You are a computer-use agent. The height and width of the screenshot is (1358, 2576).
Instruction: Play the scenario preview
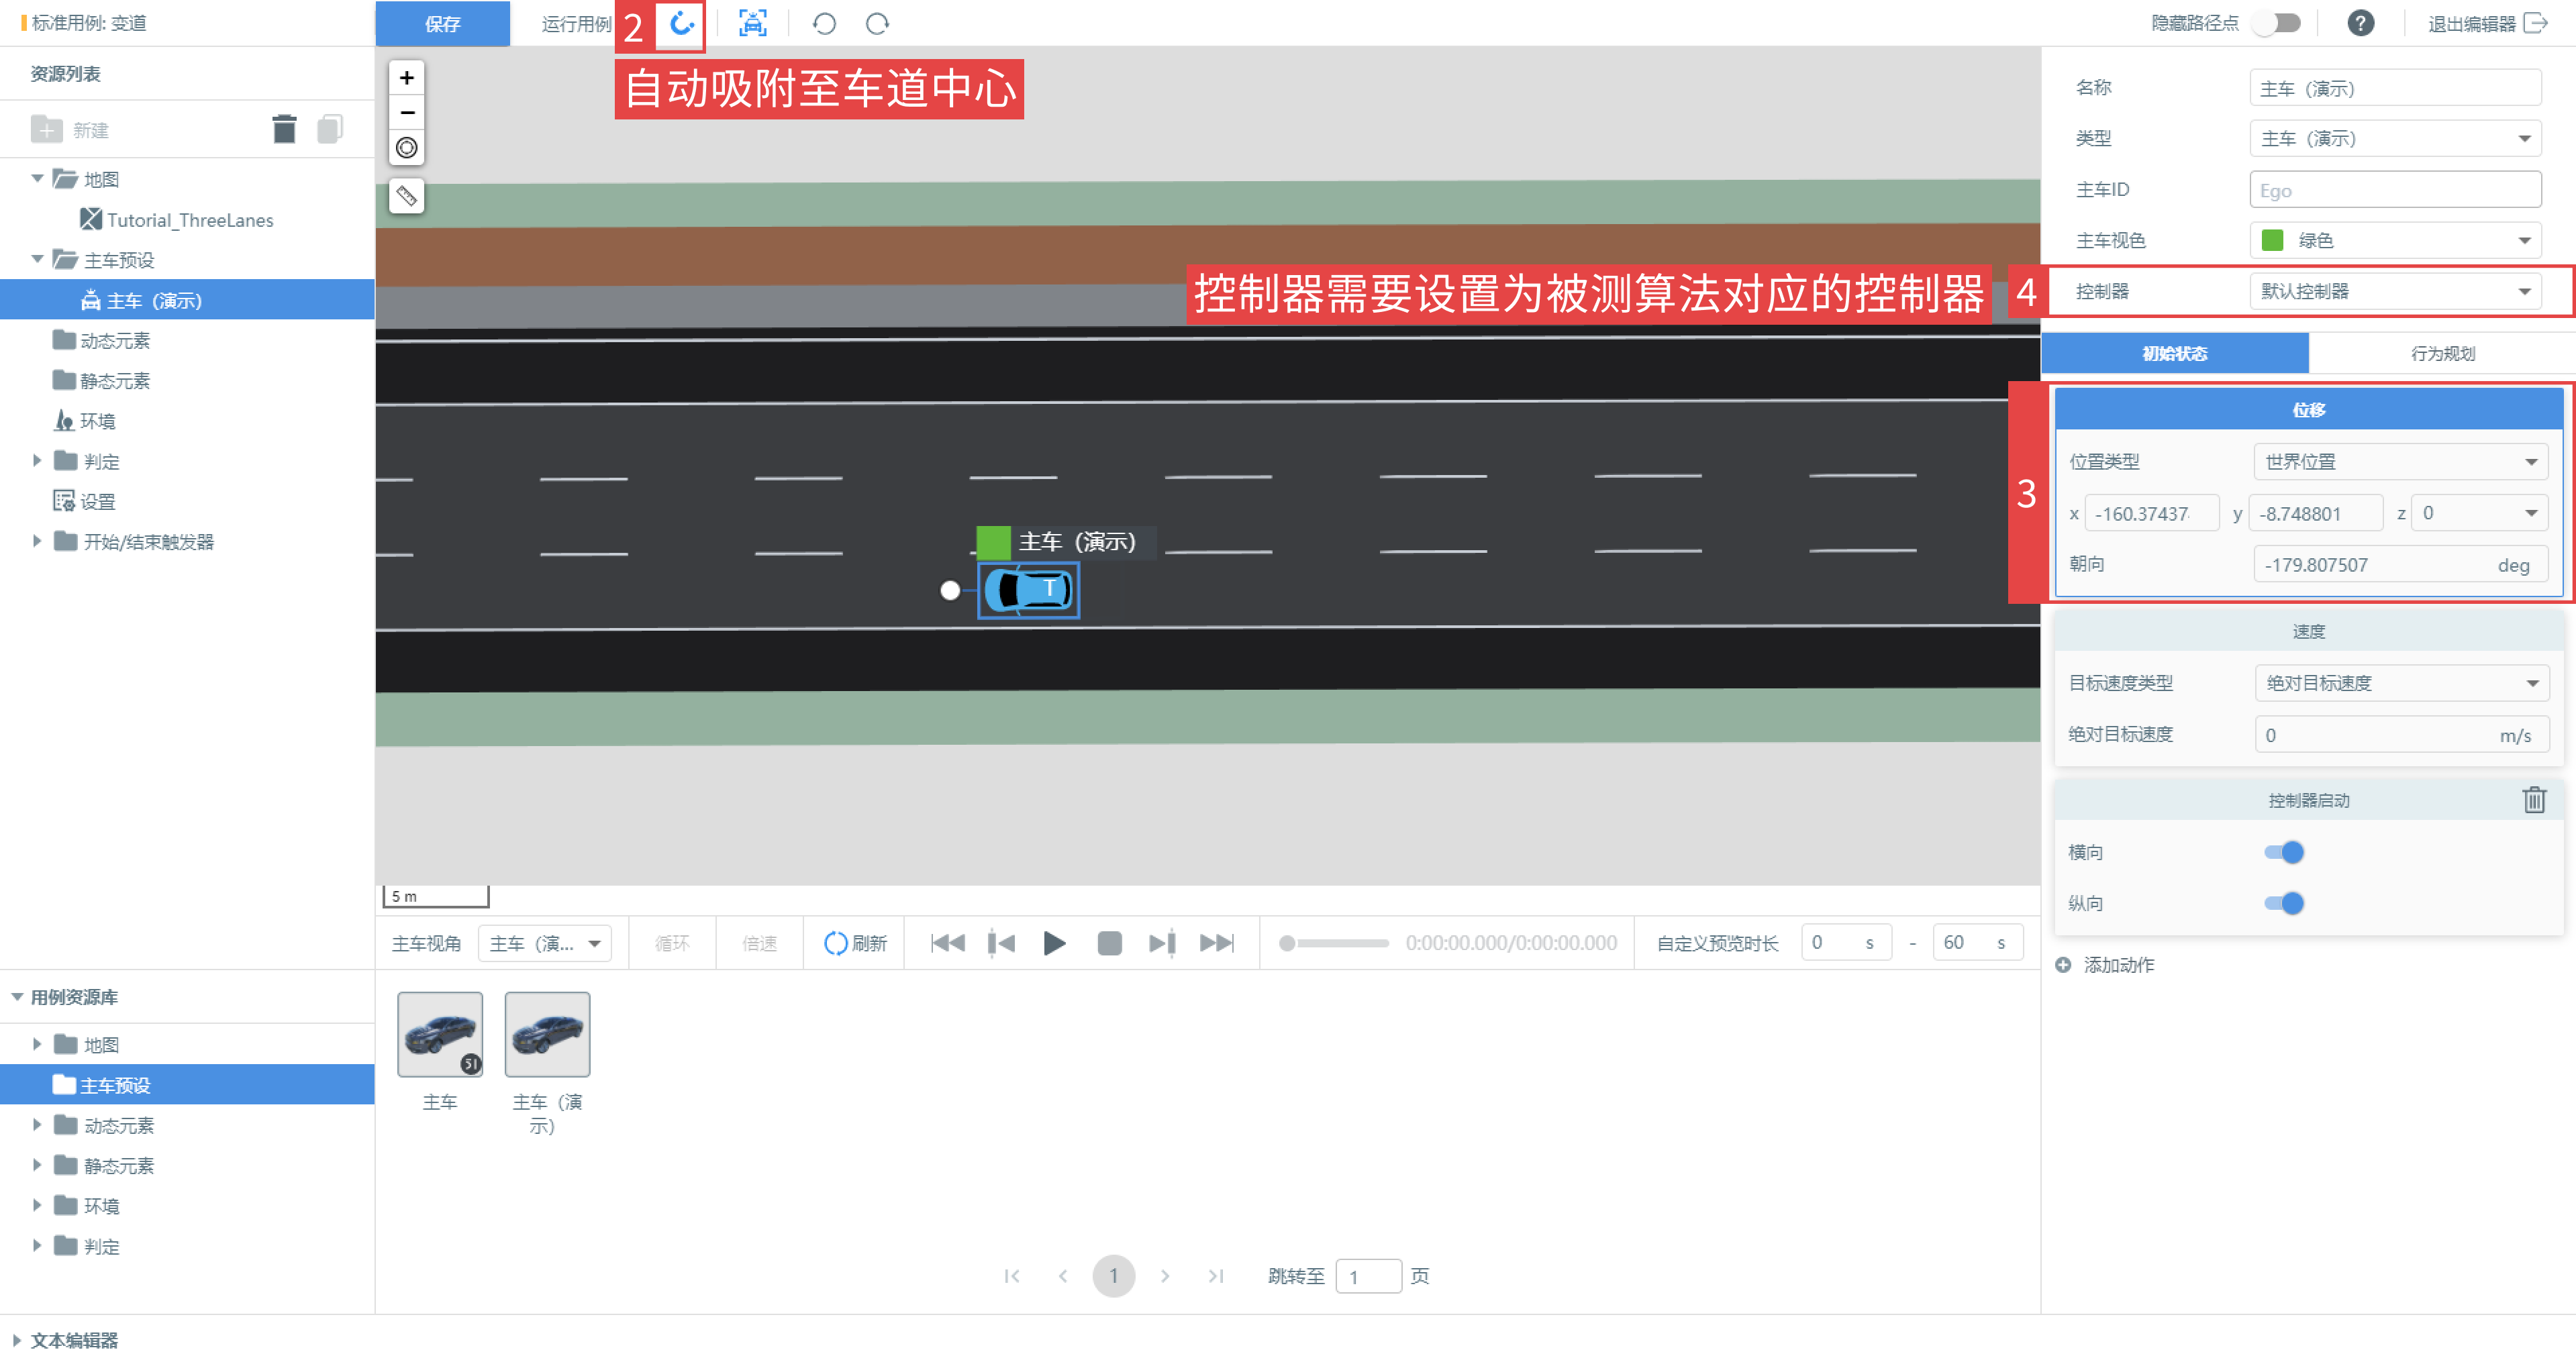click(1054, 943)
